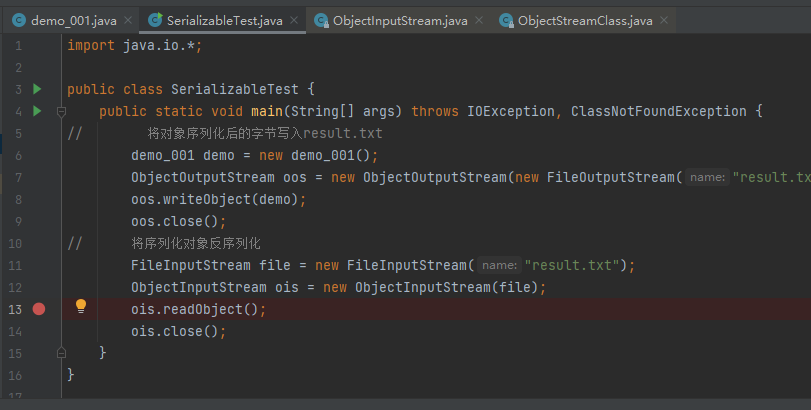Click the yellow lightbulb intention icon
Viewport: 811px width, 410px height.
pos(81,306)
